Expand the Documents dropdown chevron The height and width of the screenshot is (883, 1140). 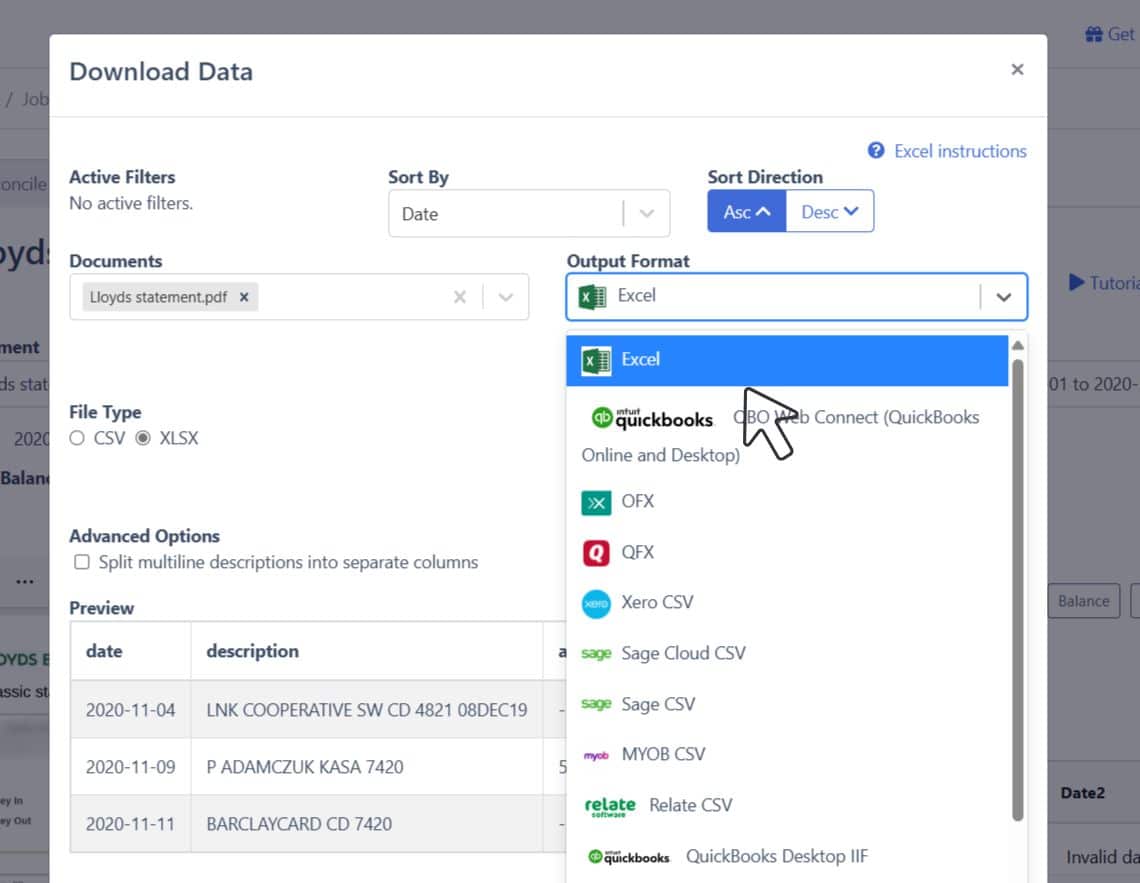(506, 297)
